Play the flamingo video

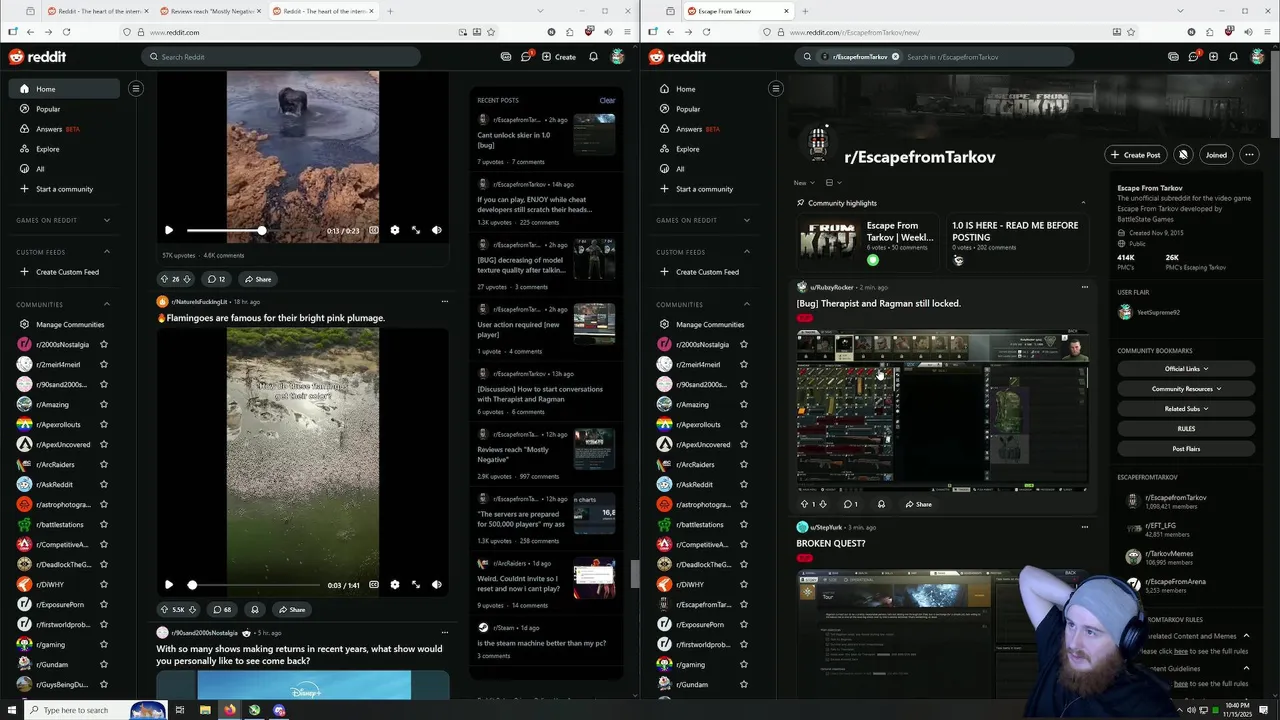[x=169, y=585]
